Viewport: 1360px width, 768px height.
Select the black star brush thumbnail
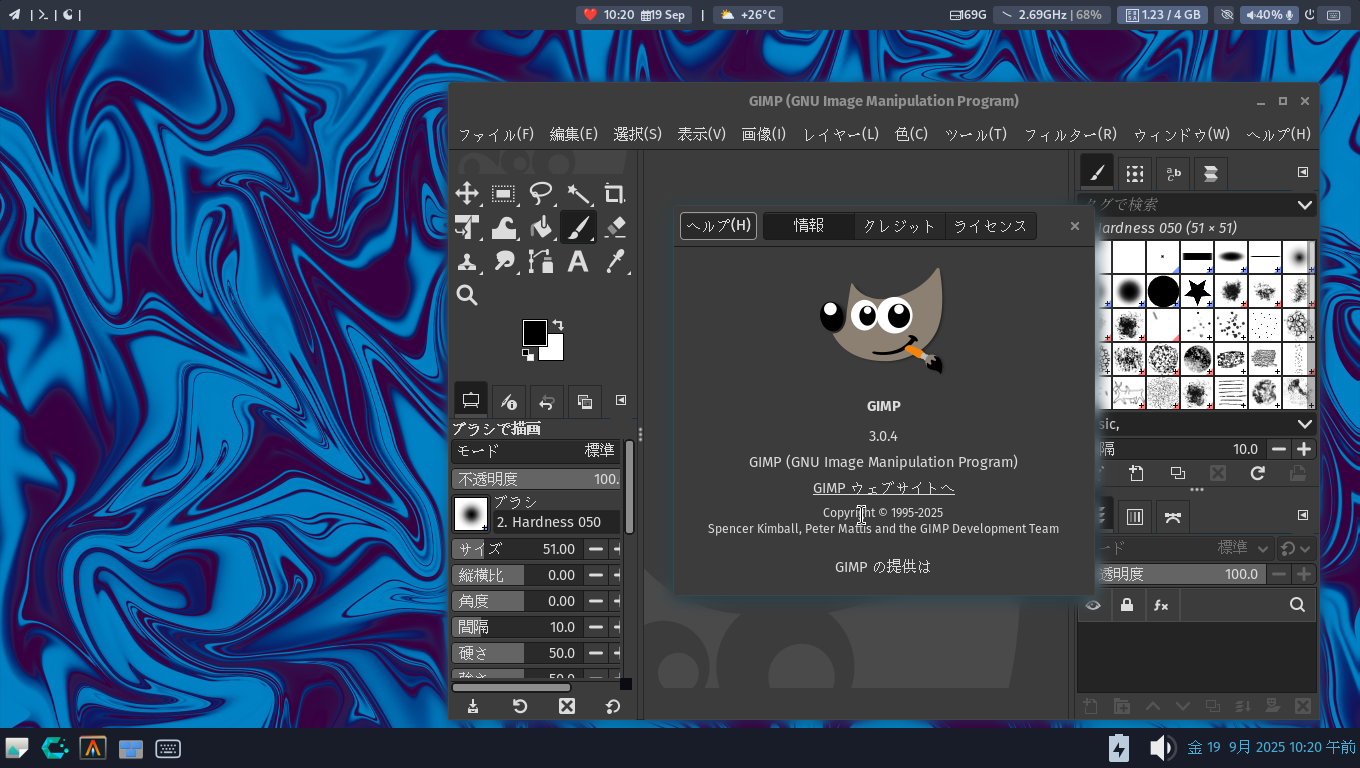pos(1197,292)
